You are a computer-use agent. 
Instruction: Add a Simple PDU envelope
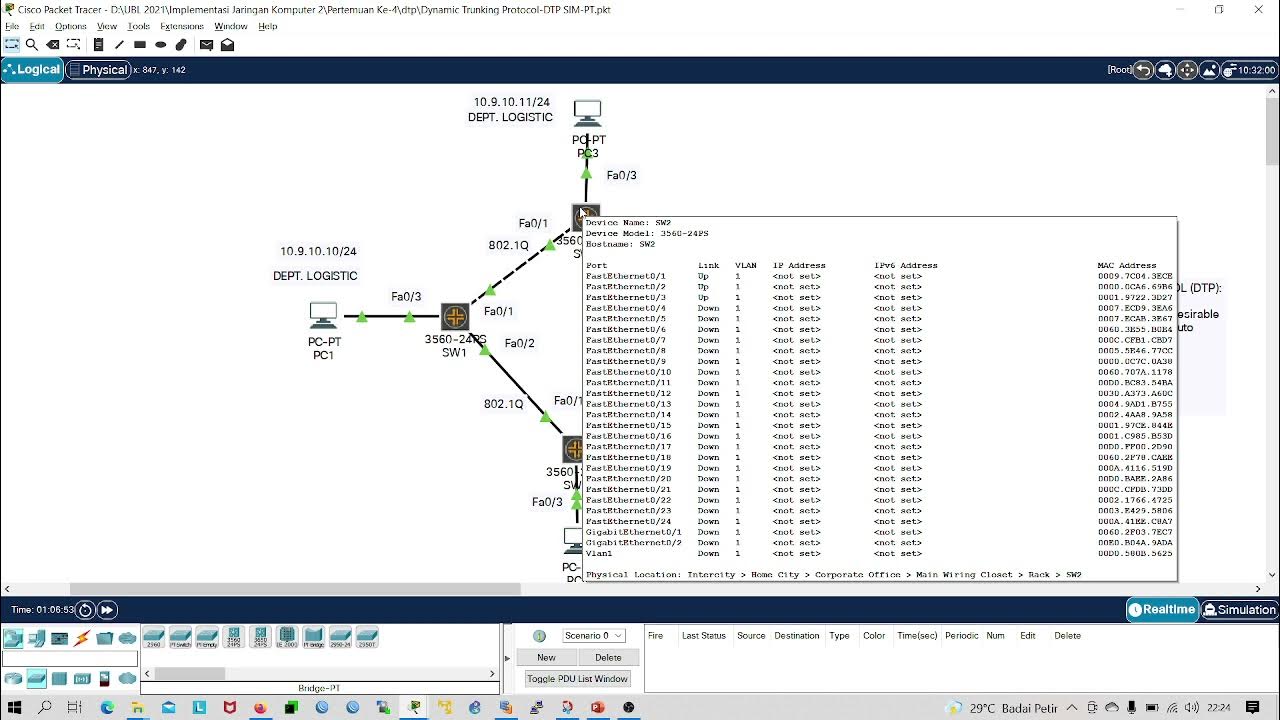tap(206, 45)
